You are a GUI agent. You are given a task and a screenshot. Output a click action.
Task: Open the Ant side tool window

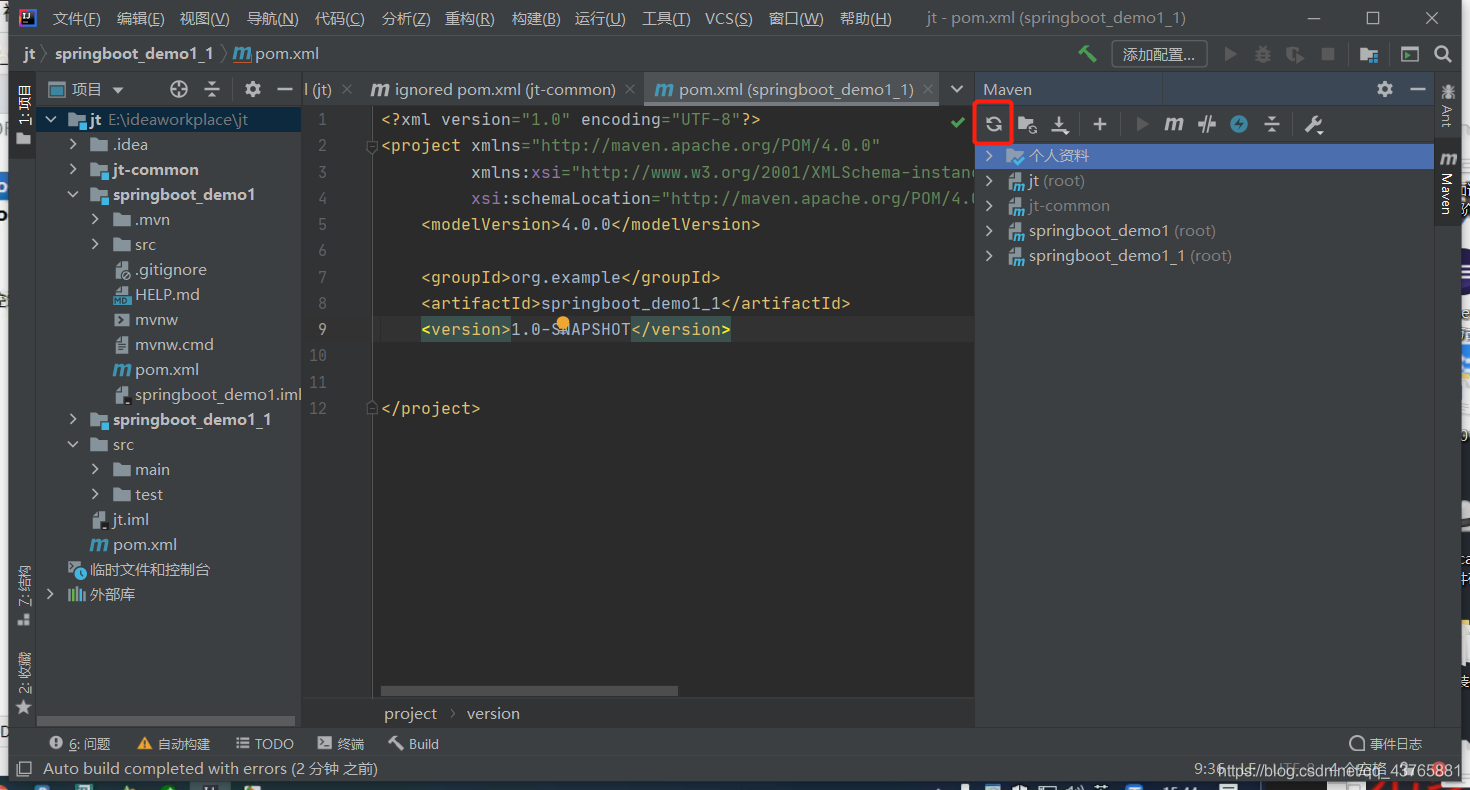tap(1447, 105)
